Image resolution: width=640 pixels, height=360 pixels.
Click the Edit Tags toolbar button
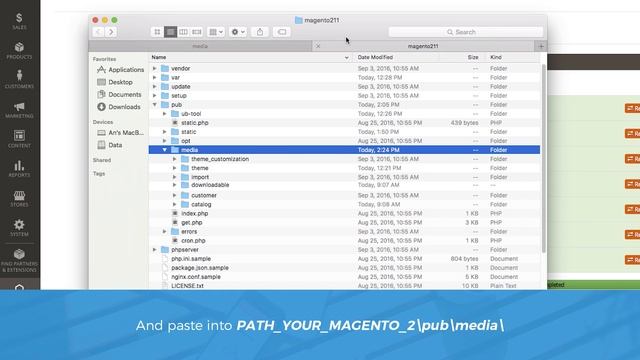tap(282, 32)
